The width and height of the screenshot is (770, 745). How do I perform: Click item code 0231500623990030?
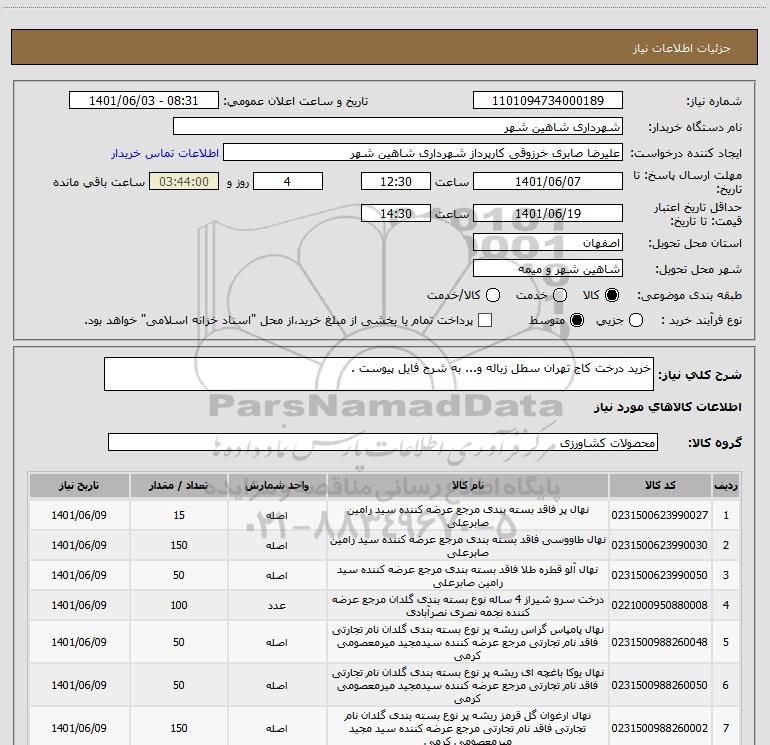coord(660,545)
